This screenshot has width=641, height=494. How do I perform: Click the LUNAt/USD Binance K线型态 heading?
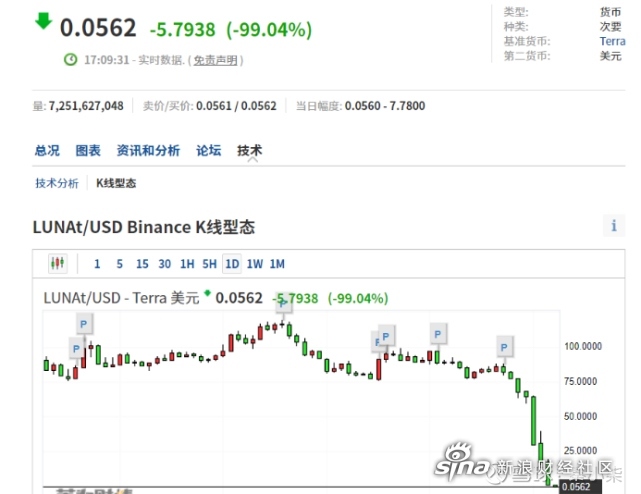(144, 227)
